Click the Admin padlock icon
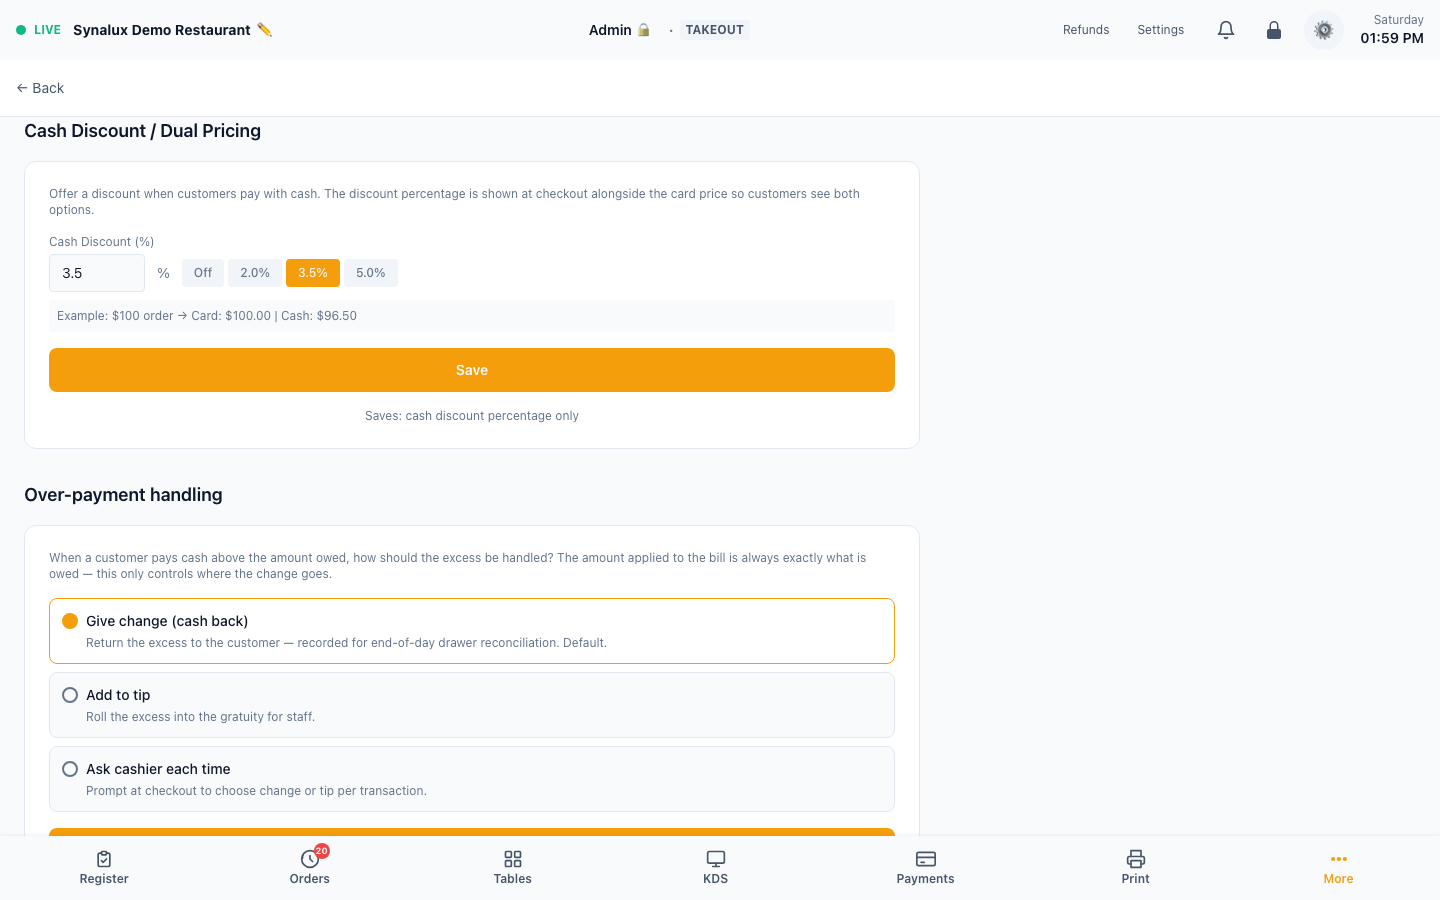Image resolution: width=1440 pixels, height=900 pixels. pyautogui.click(x=644, y=30)
